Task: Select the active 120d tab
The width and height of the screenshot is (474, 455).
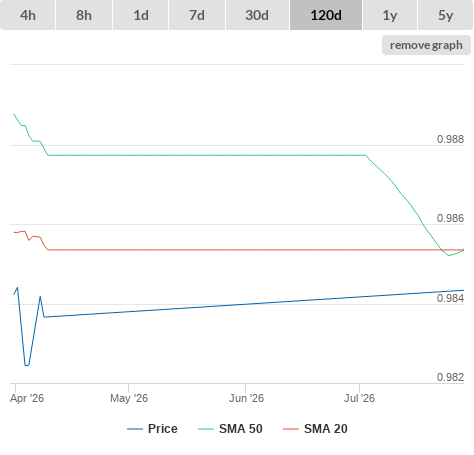Action: click(x=326, y=15)
